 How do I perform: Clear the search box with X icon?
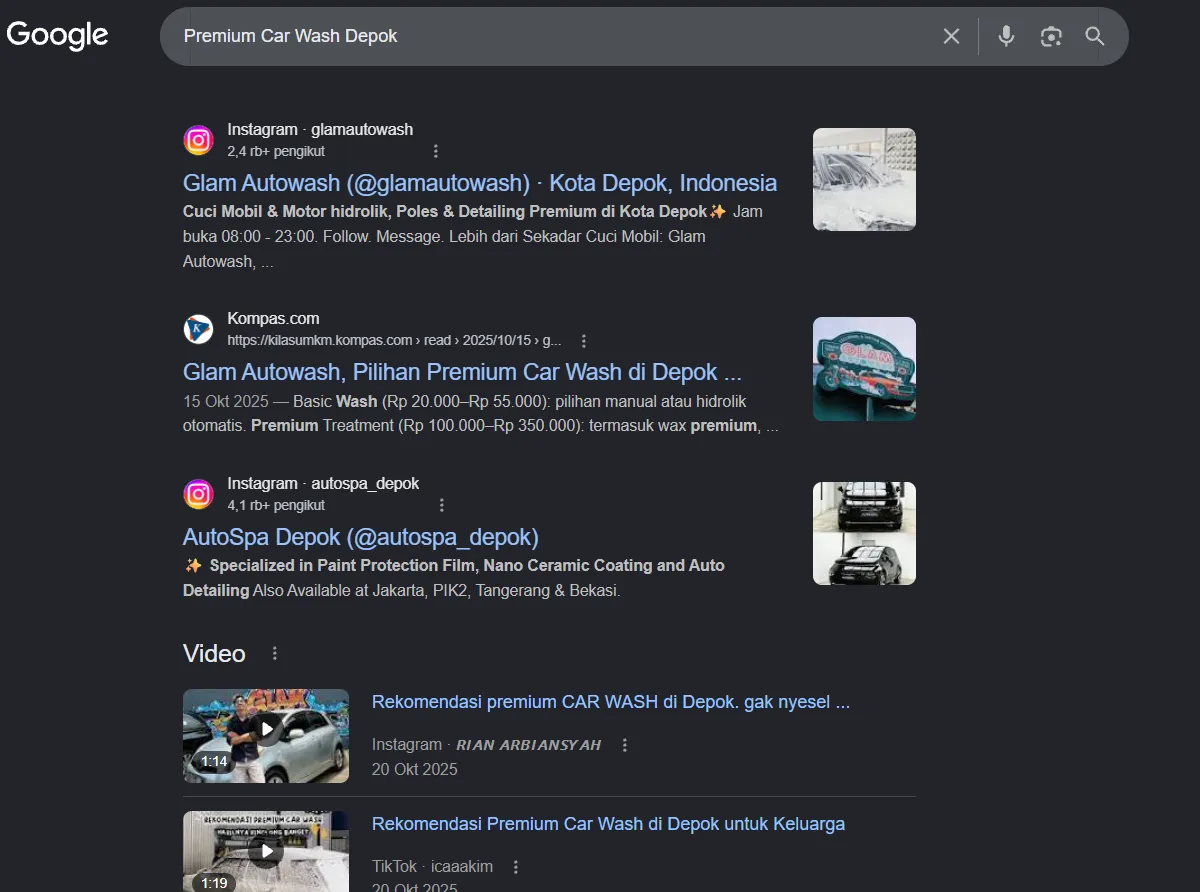coord(951,36)
